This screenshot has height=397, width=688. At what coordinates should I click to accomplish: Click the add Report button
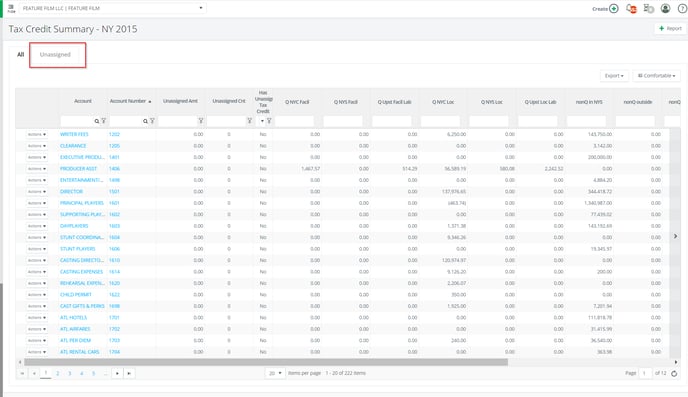pyautogui.click(x=670, y=29)
